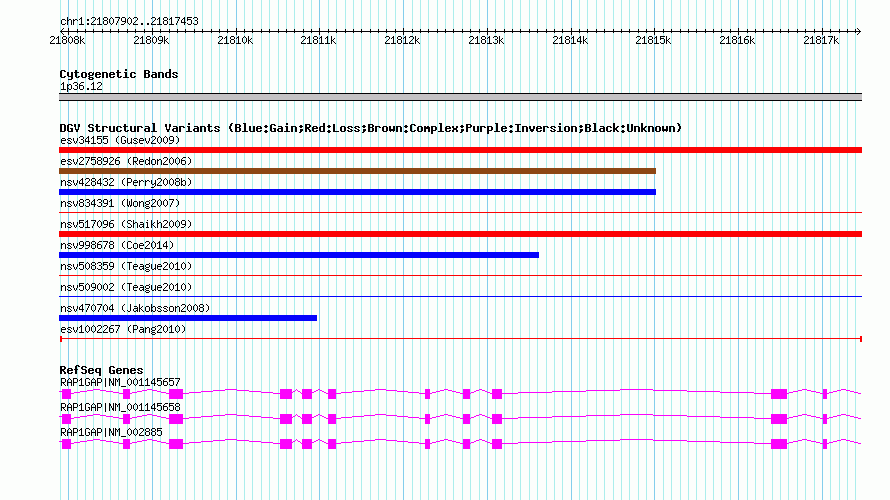
Task: Click the 21816k ruler label
Action: point(737,40)
